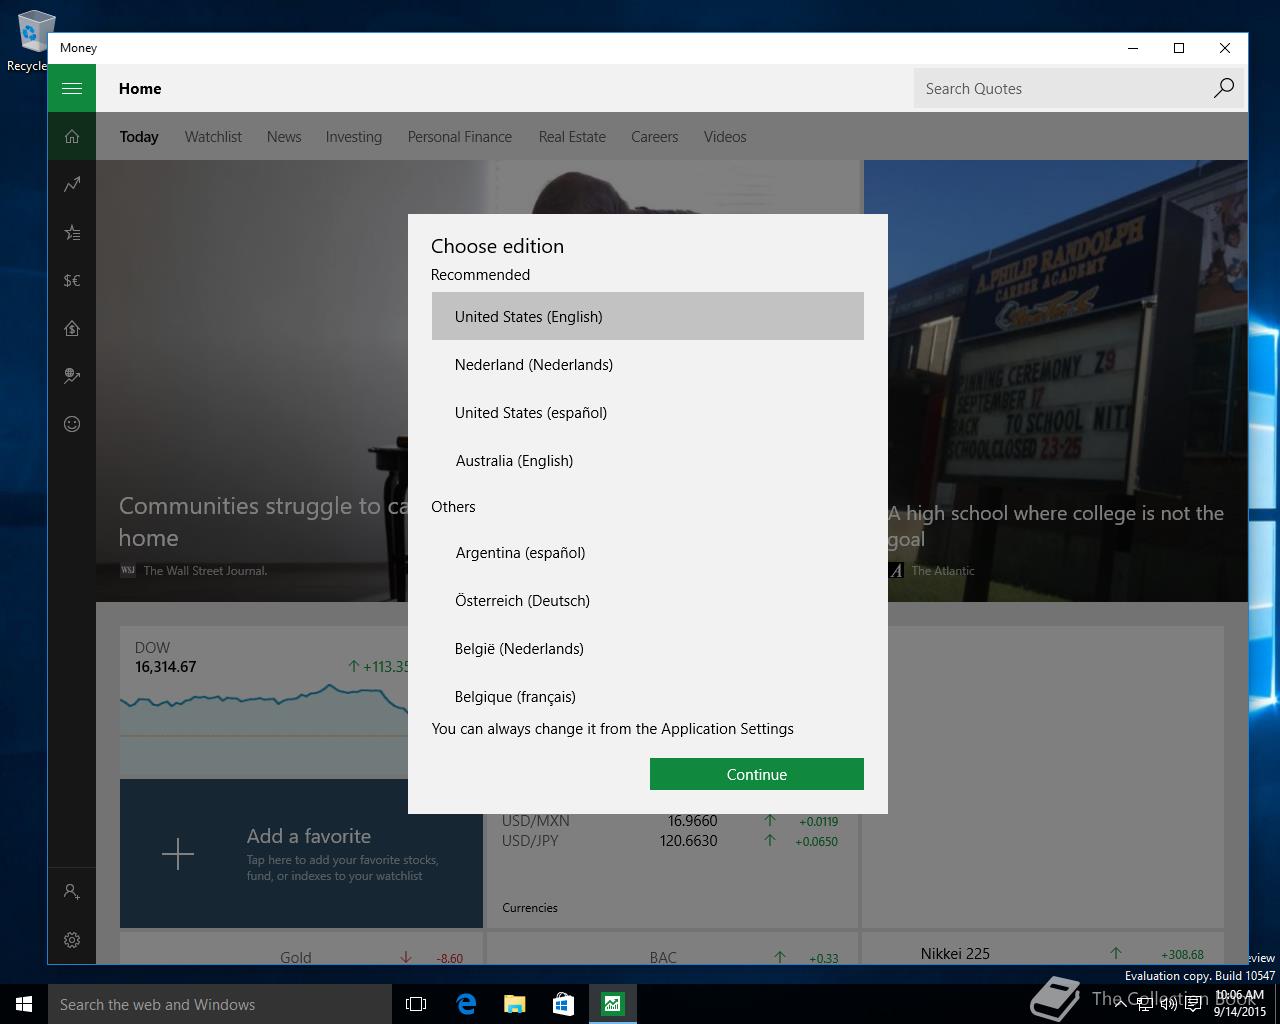Open the Windows Store taskbar icon
Image resolution: width=1280 pixels, height=1024 pixels.
[x=563, y=1004]
